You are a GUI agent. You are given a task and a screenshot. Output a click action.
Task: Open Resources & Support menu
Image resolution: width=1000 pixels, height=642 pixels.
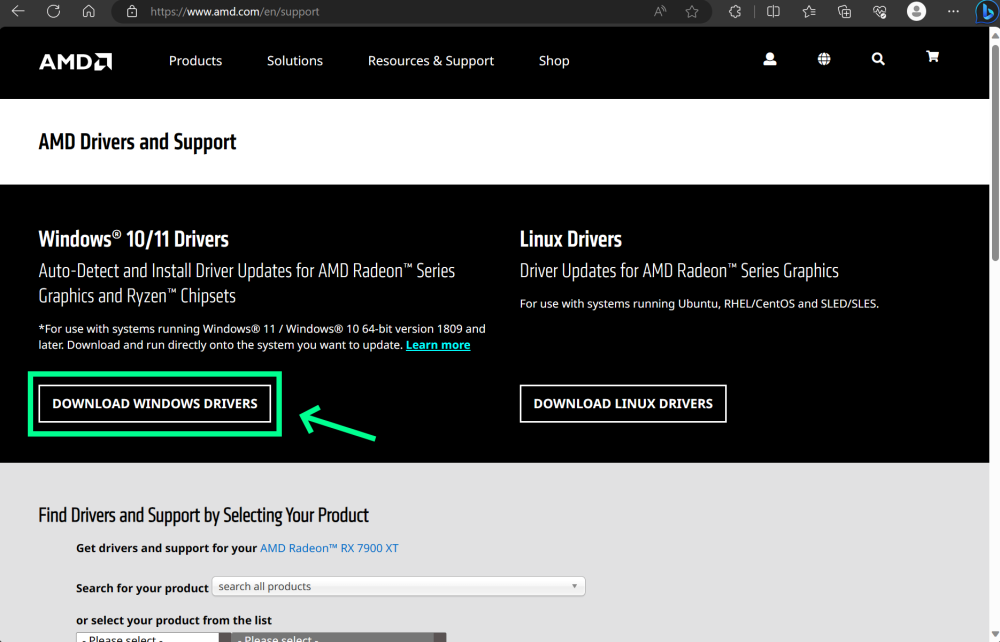(x=430, y=61)
